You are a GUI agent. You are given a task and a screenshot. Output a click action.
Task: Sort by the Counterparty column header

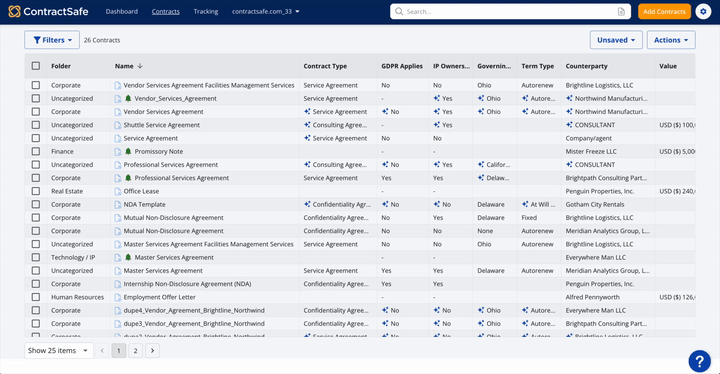[586, 66]
